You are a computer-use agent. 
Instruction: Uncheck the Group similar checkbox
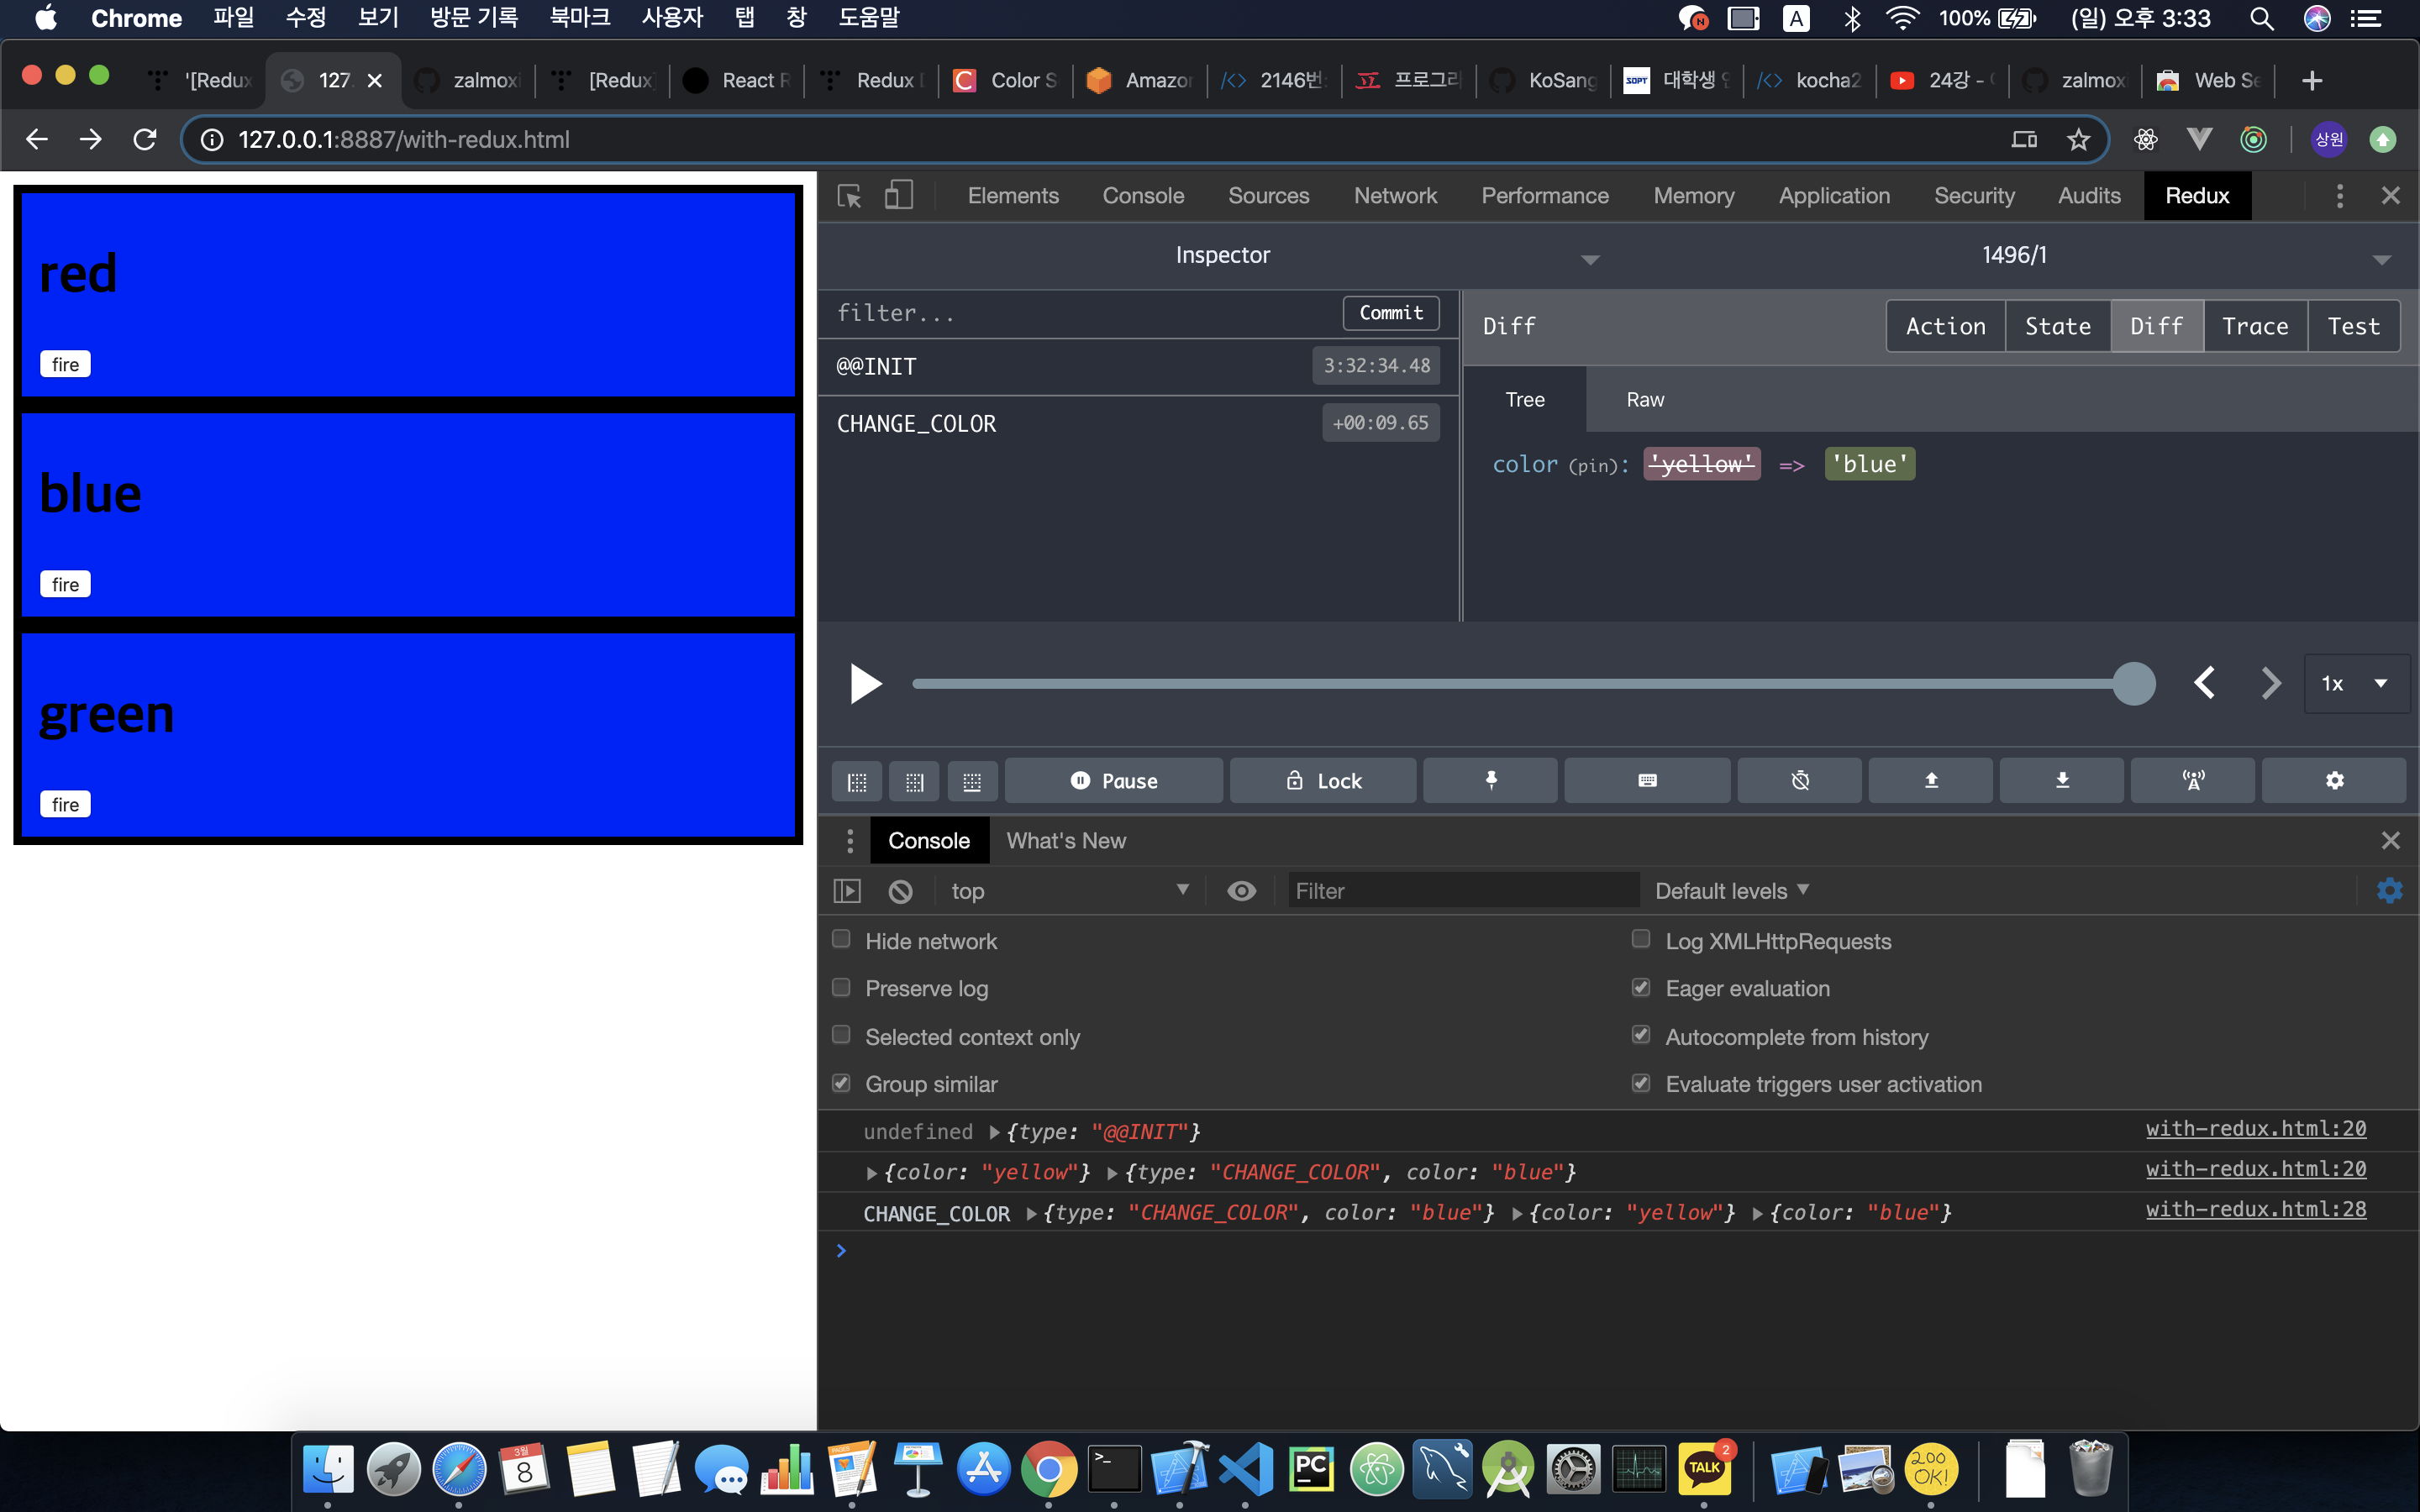842,1084
